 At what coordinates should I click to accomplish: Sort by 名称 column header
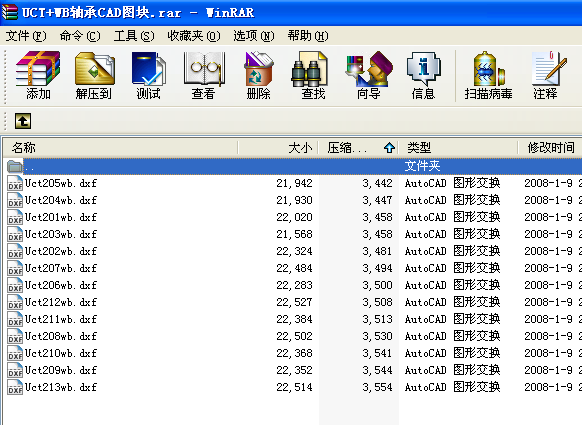tap(120, 148)
